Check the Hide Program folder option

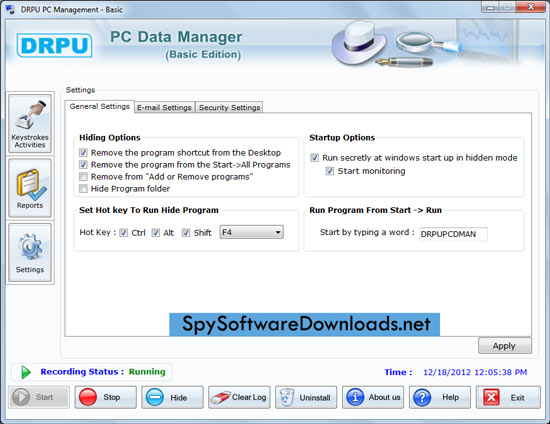pyautogui.click(x=83, y=189)
